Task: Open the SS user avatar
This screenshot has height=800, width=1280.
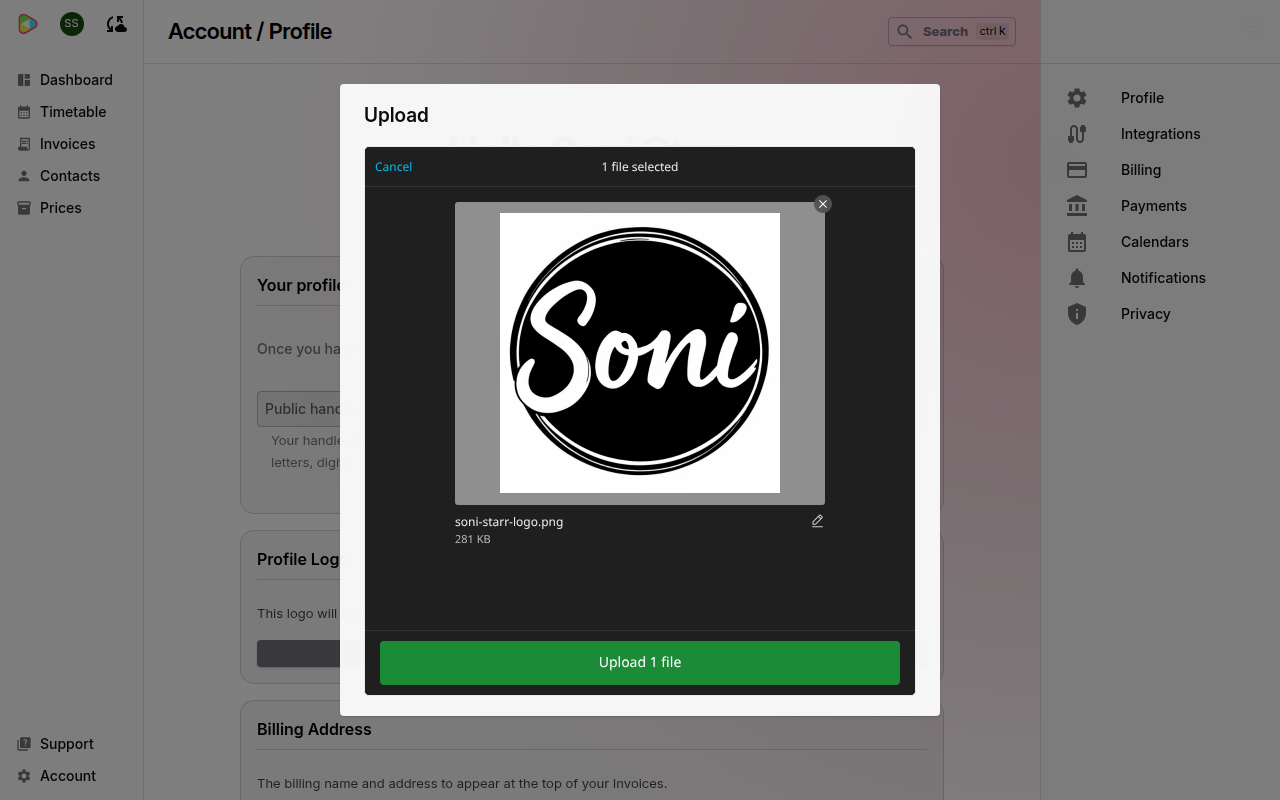Action: [x=71, y=24]
